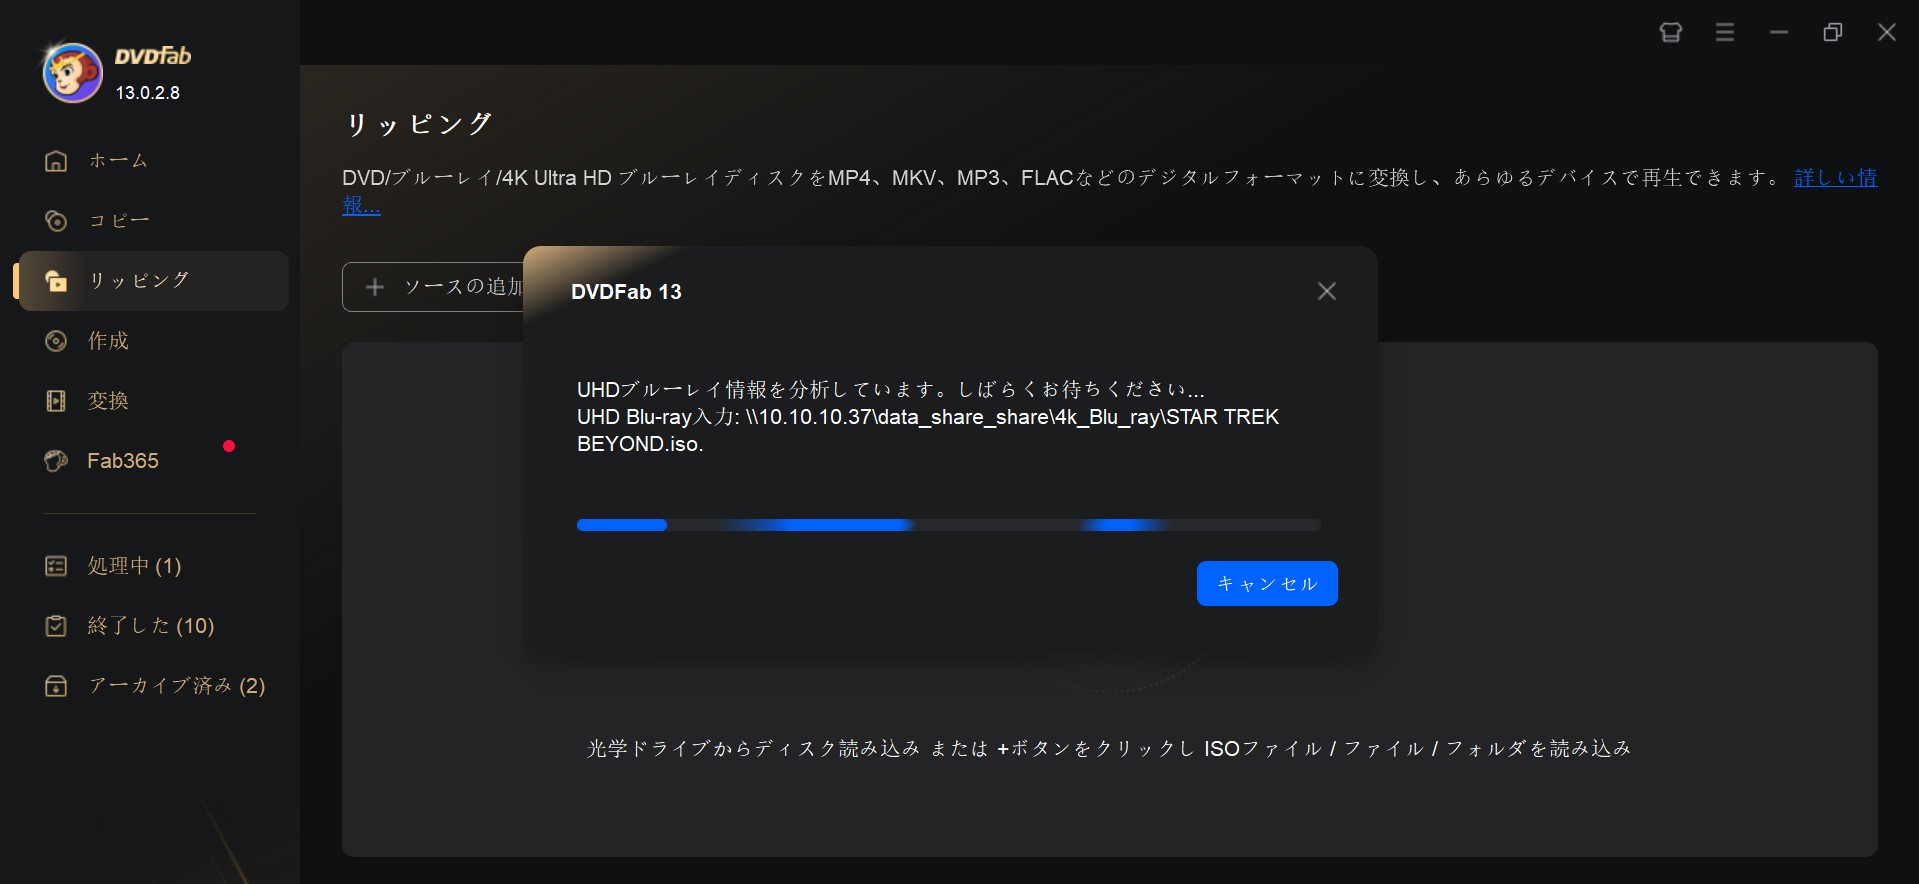The width and height of the screenshot is (1919, 884).
Task: Close the DVDFab 13 dialog
Action: 1327,291
